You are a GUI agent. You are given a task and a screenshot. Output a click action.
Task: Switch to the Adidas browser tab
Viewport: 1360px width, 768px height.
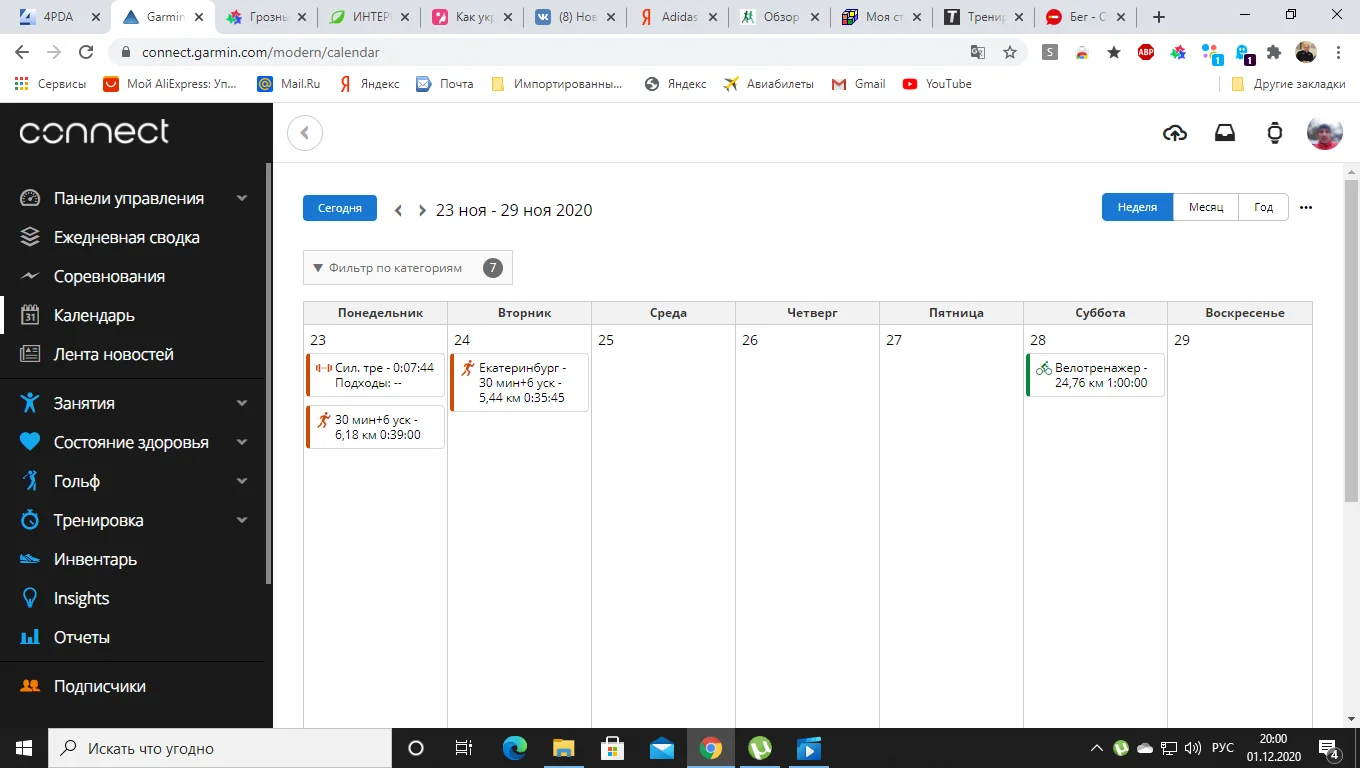[x=678, y=17]
